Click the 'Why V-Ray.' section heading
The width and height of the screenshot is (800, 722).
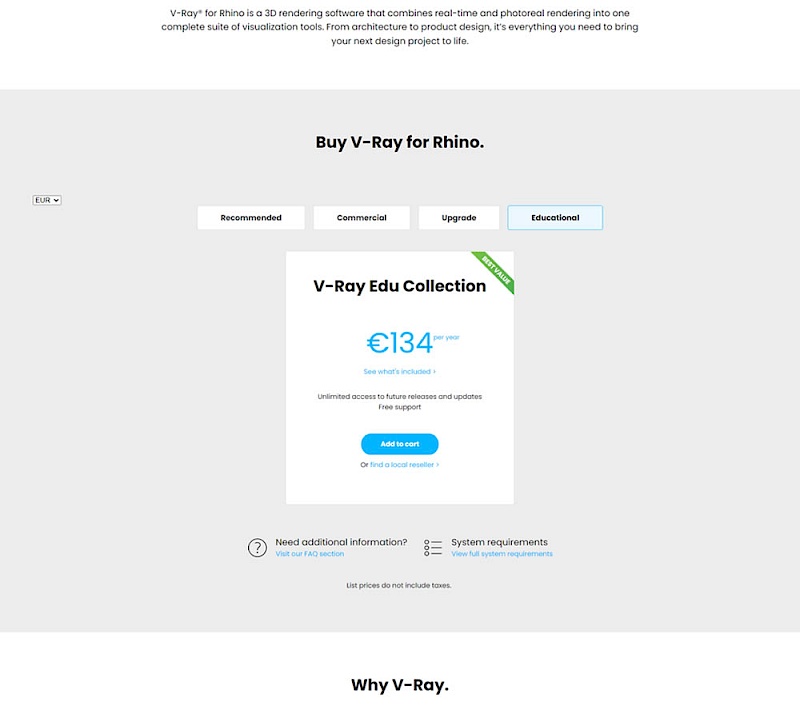[399, 685]
